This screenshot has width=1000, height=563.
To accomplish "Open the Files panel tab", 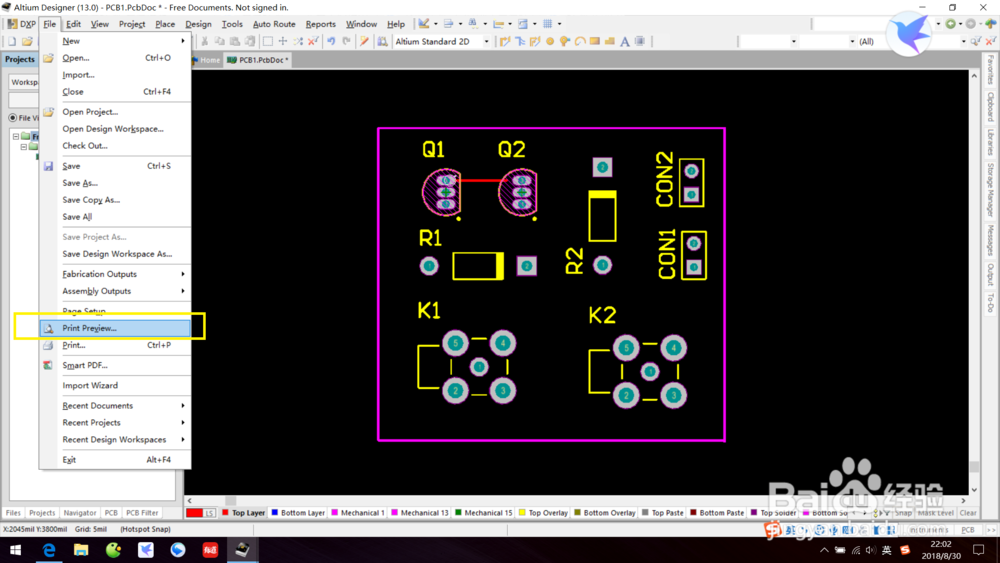I will coord(13,513).
